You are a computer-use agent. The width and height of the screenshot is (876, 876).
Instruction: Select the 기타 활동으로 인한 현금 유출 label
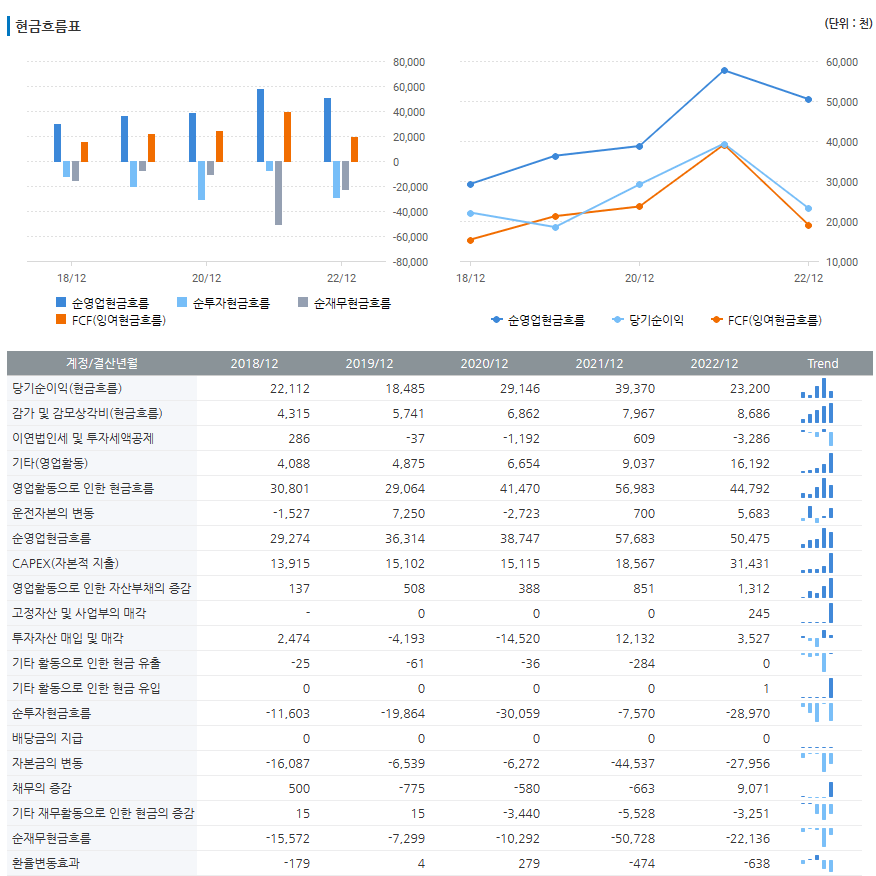[86, 664]
